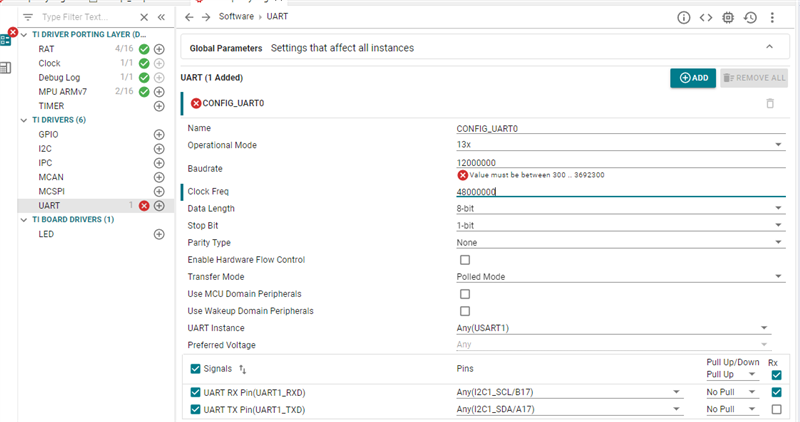800x422 pixels.
Task: Toggle Use MCU Domain Peripherals checkbox
Action: point(464,294)
